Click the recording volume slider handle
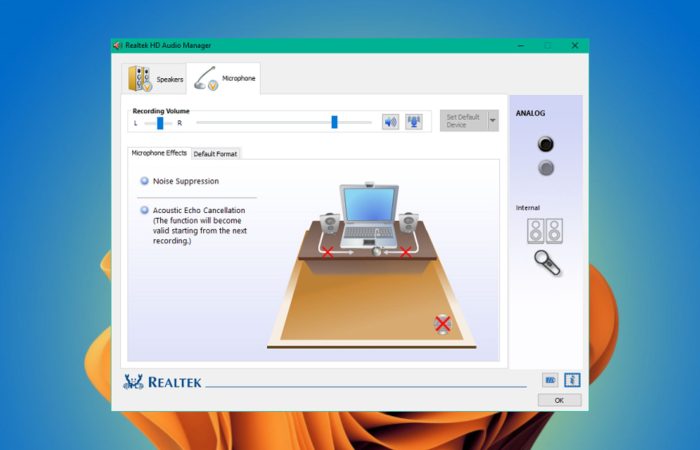This screenshot has height=450, width=700. click(x=334, y=122)
